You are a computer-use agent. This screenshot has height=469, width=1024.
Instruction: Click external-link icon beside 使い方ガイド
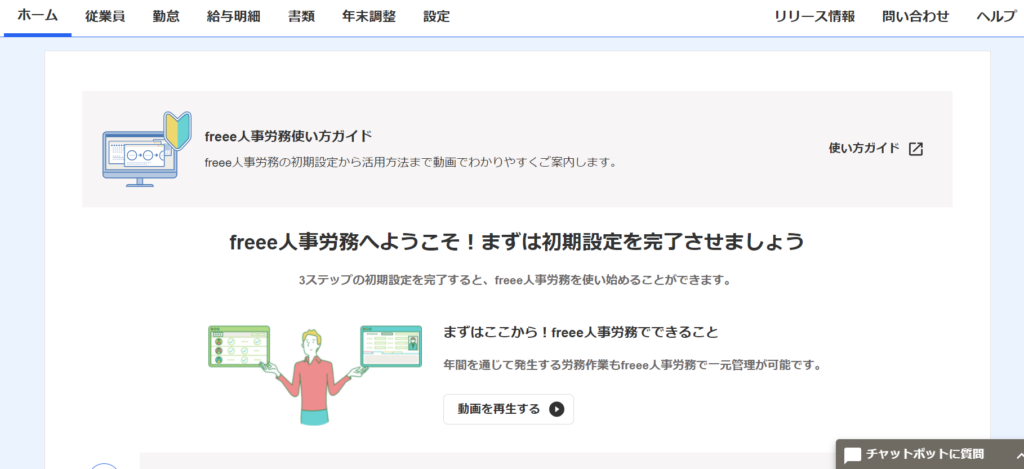pos(916,149)
